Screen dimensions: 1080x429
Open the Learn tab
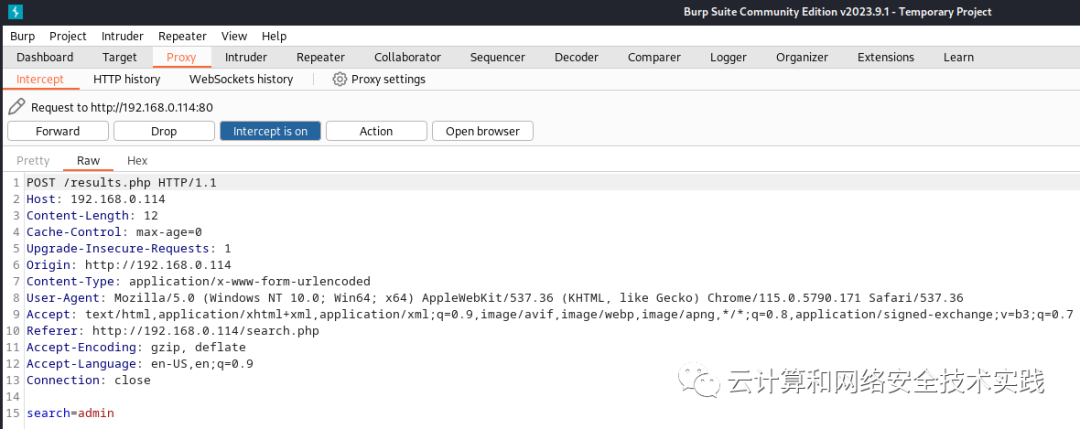[959, 57]
